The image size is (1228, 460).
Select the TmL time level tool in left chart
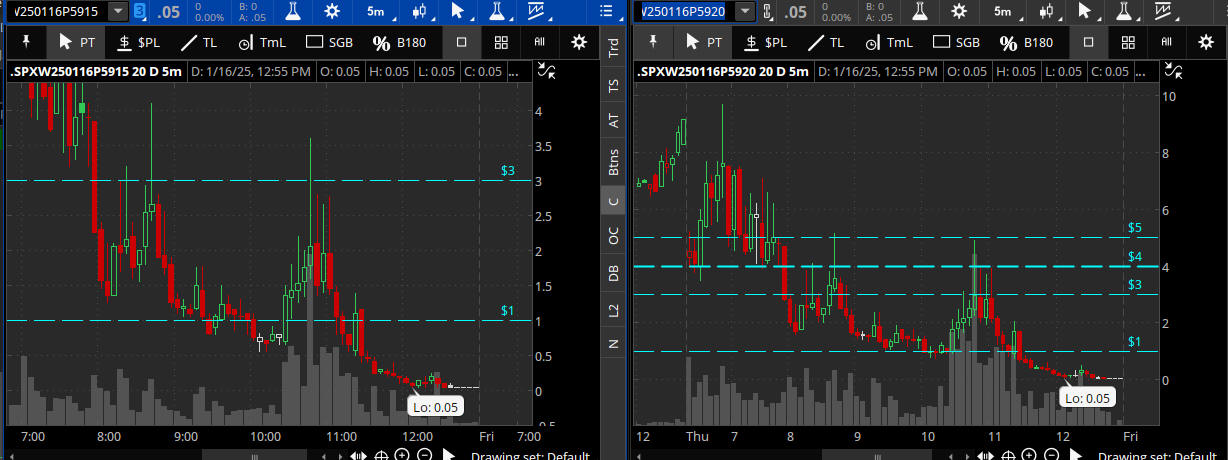tap(263, 43)
